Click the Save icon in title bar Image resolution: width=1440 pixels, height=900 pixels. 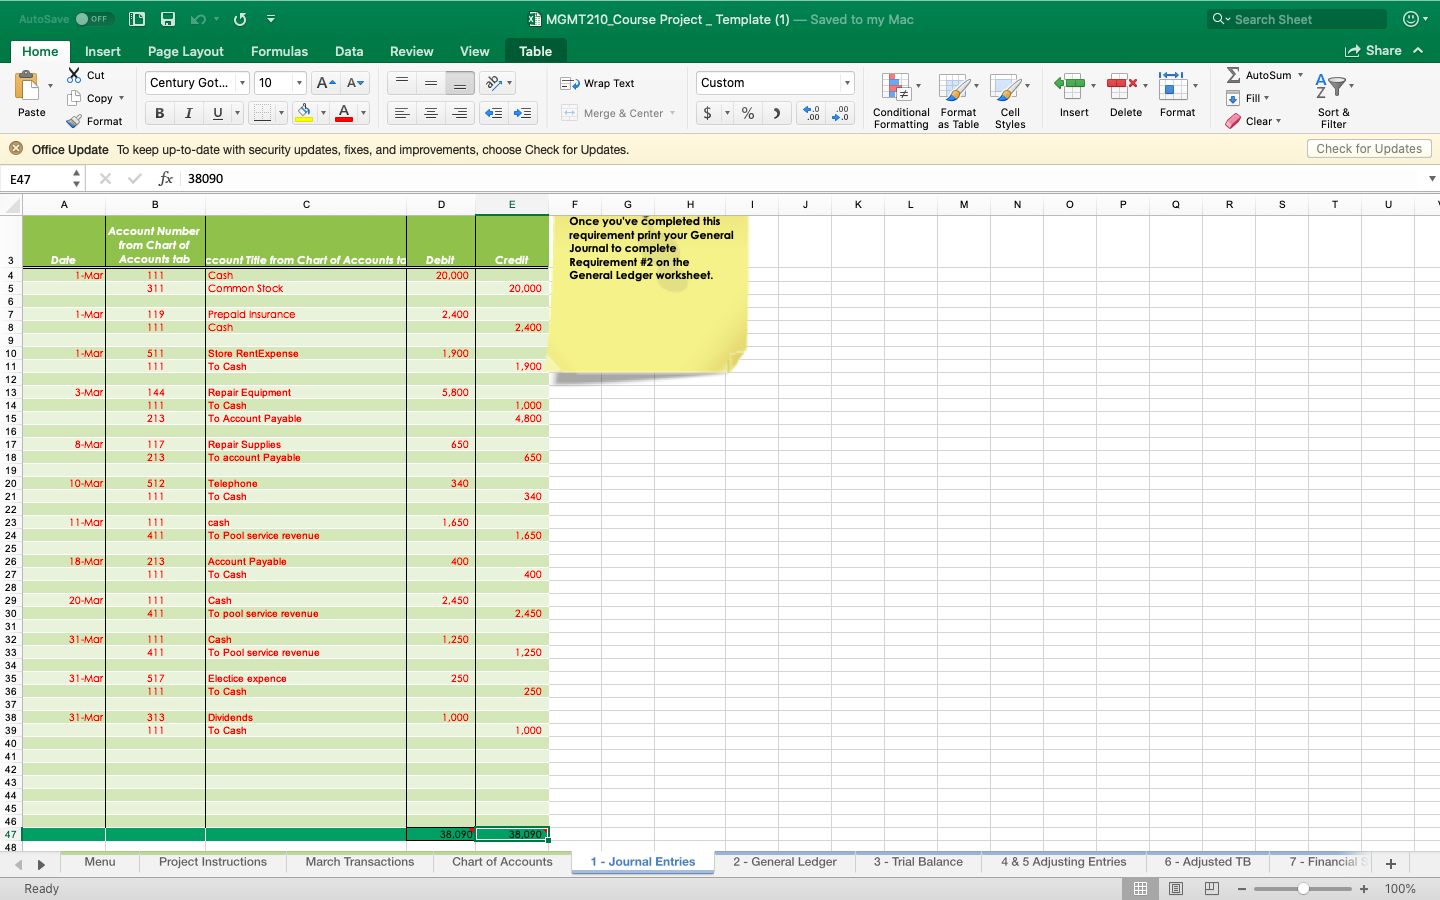[168, 19]
